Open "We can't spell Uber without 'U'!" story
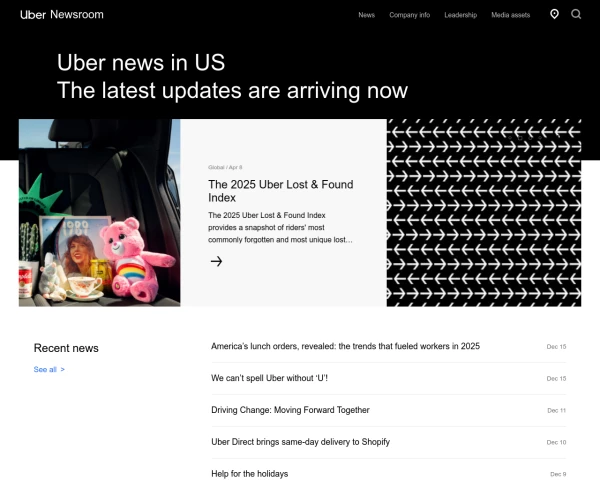The image size is (600, 480). click(x=269, y=378)
